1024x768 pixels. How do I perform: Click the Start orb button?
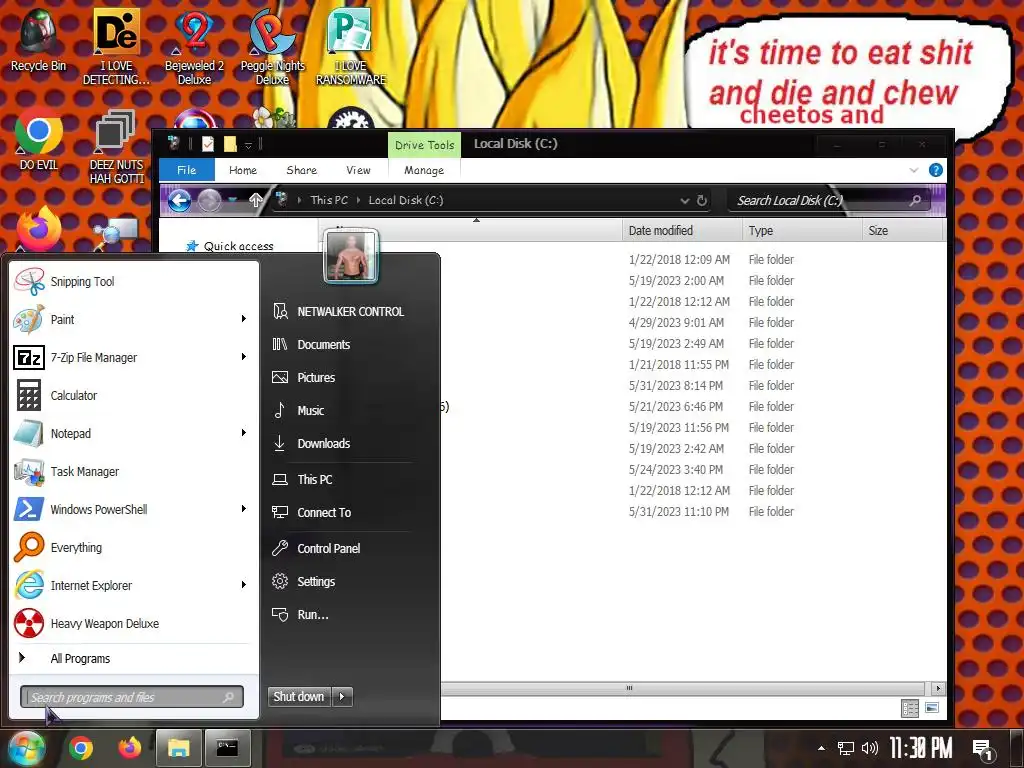coord(25,748)
